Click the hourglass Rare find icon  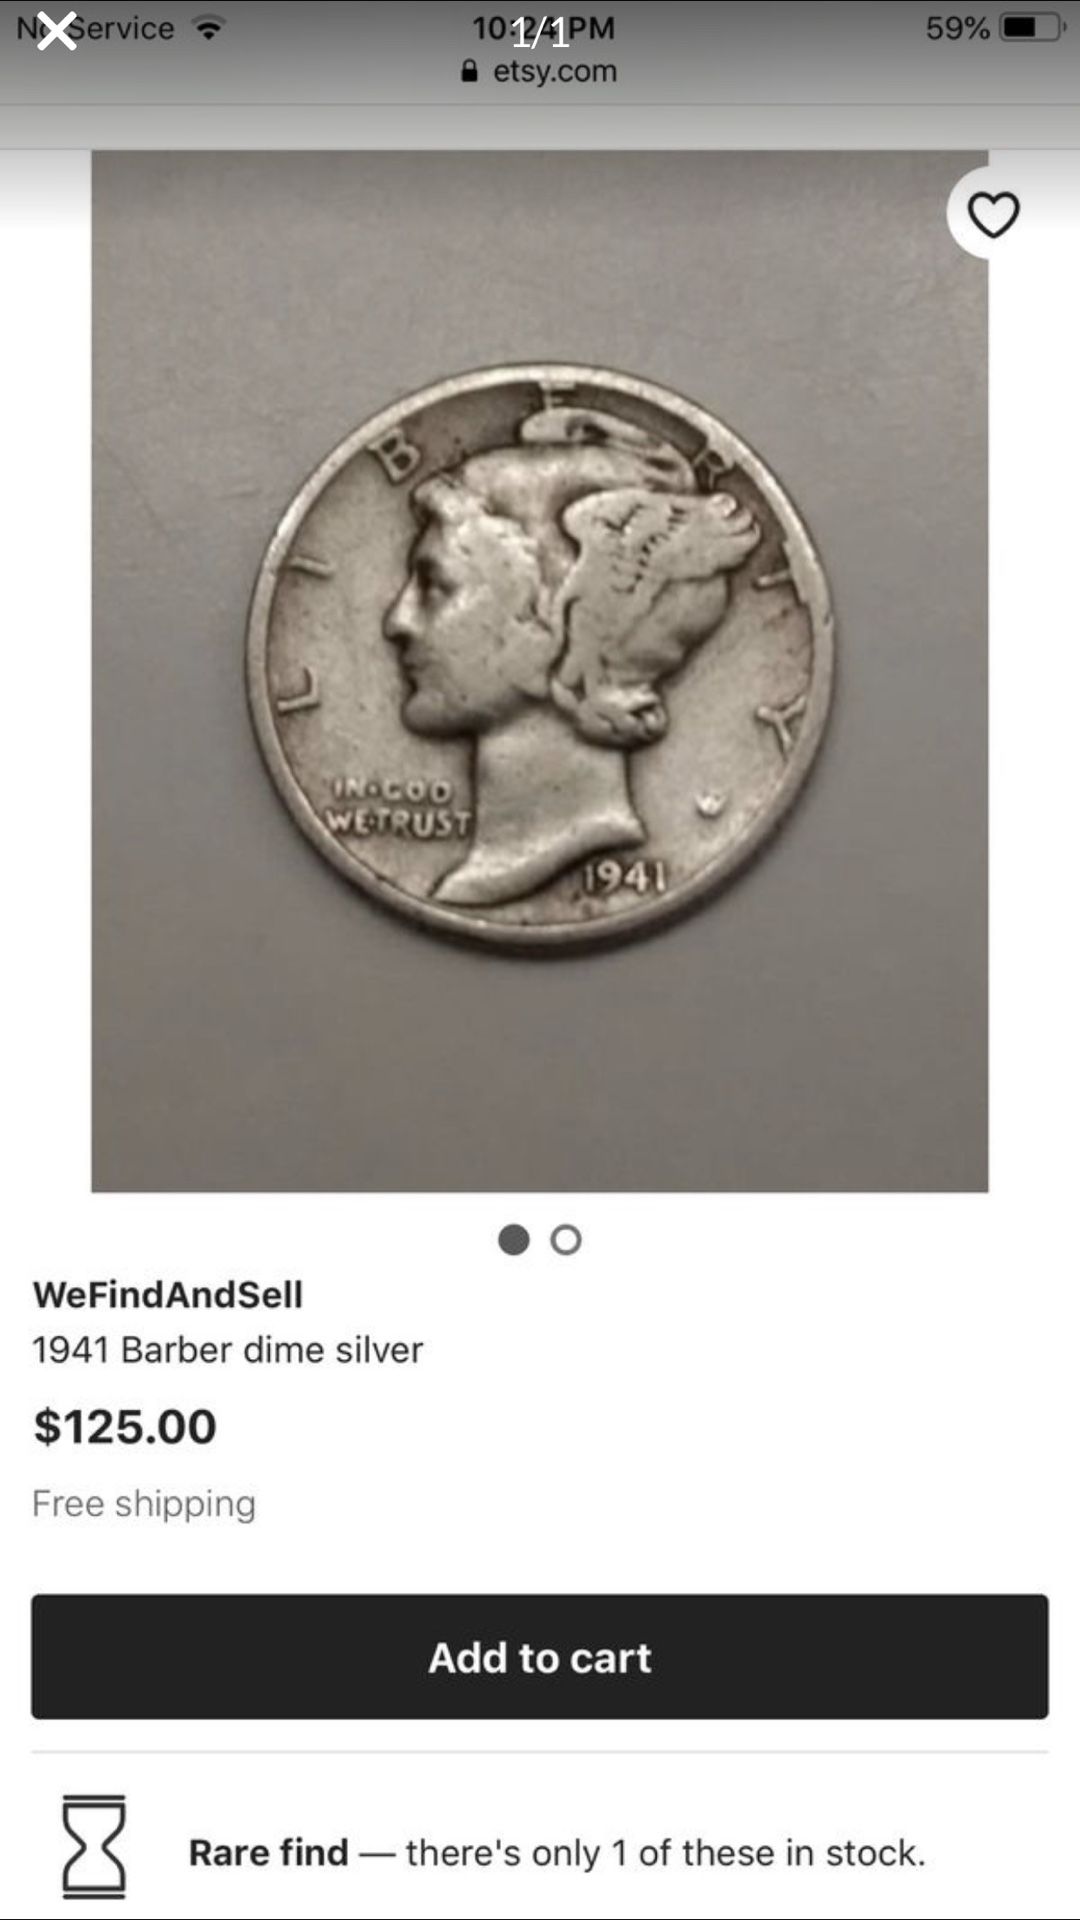94,1846
